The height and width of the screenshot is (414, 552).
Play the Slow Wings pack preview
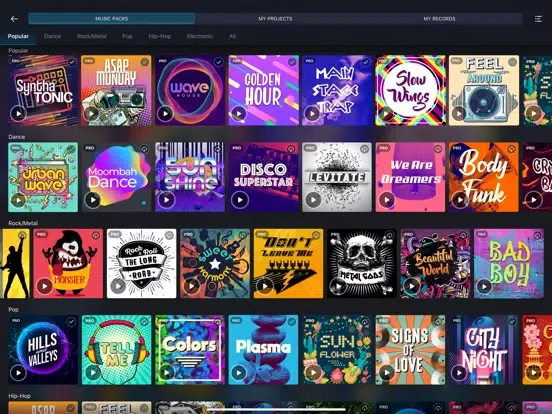pos(385,113)
